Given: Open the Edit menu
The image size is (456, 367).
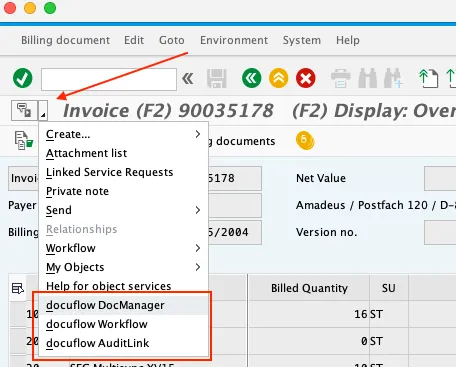Looking at the screenshot, I should point(134,40).
